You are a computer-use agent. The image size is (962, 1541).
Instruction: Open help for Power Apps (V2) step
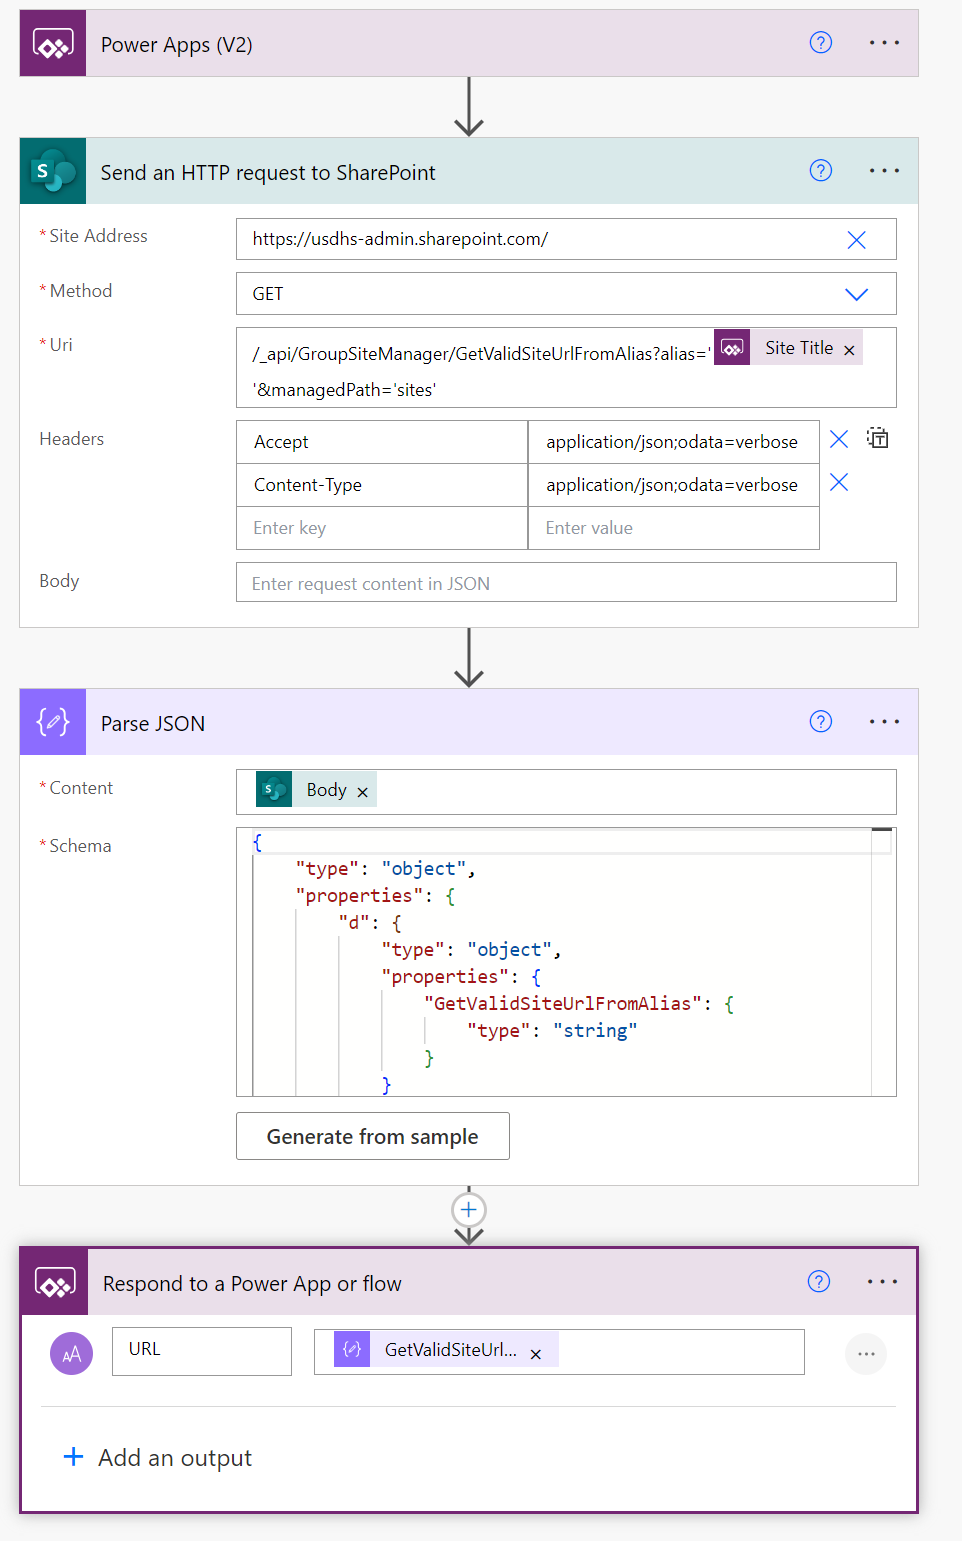[820, 43]
